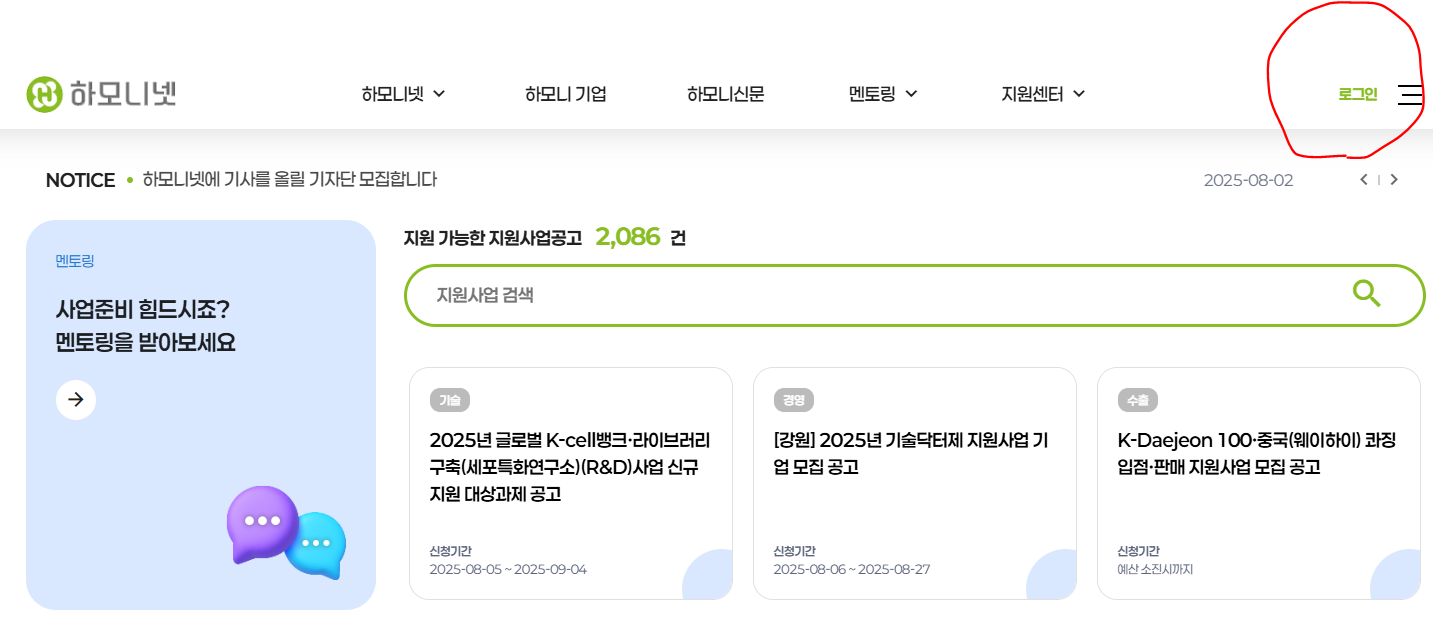This screenshot has width=1433, height=643.
Task: Open the 하모니신문 menu item
Action: (725, 94)
